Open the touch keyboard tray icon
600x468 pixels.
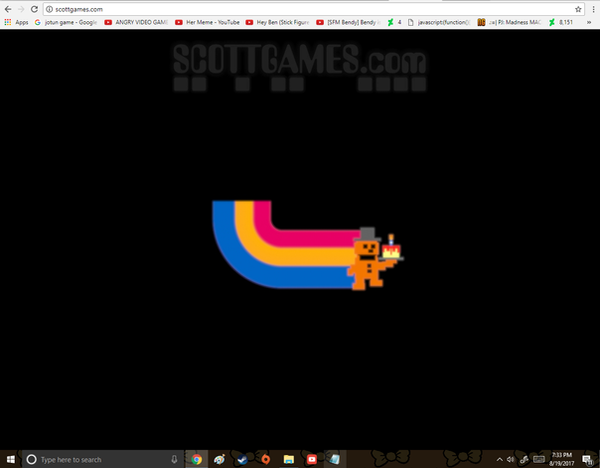(539, 459)
